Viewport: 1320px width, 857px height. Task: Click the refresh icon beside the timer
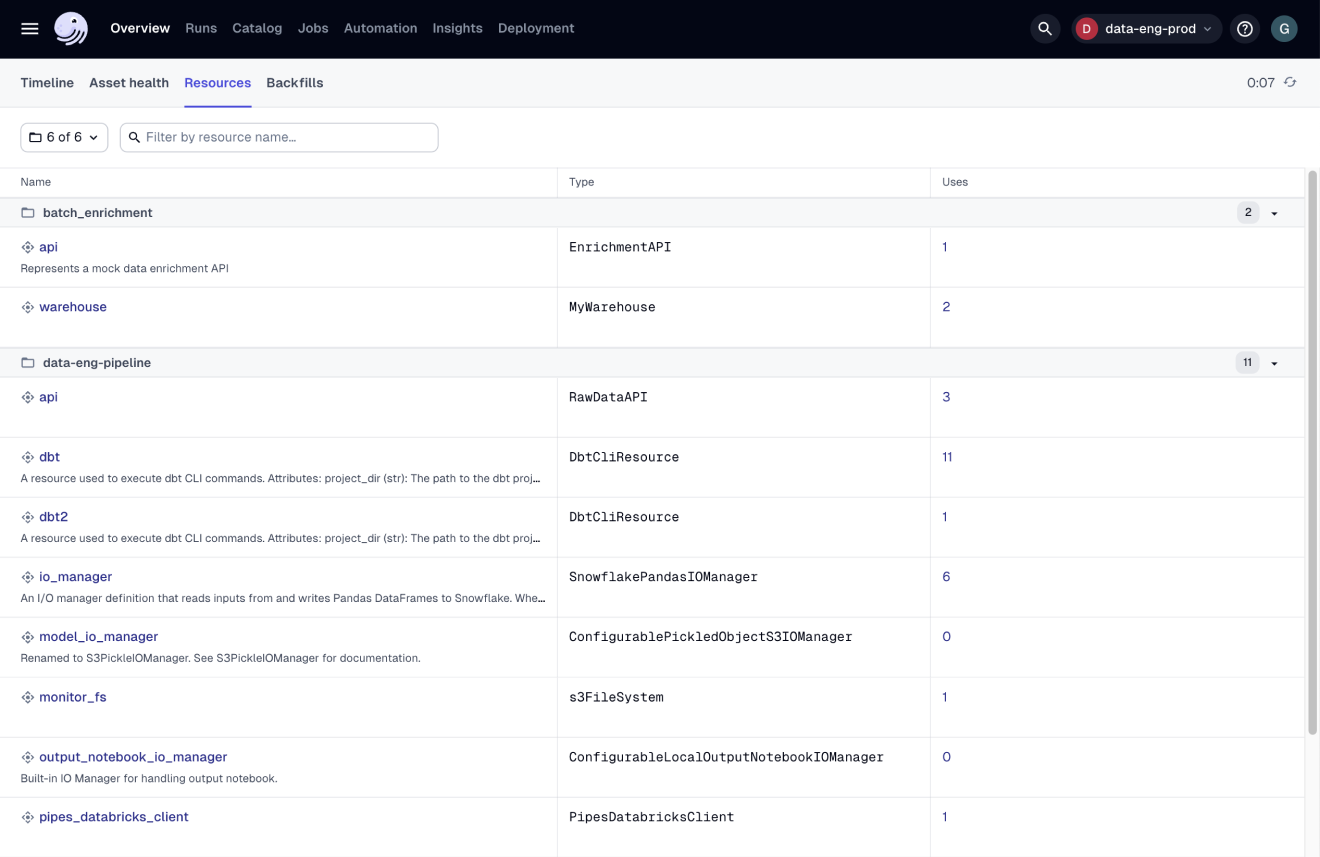[1290, 83]
